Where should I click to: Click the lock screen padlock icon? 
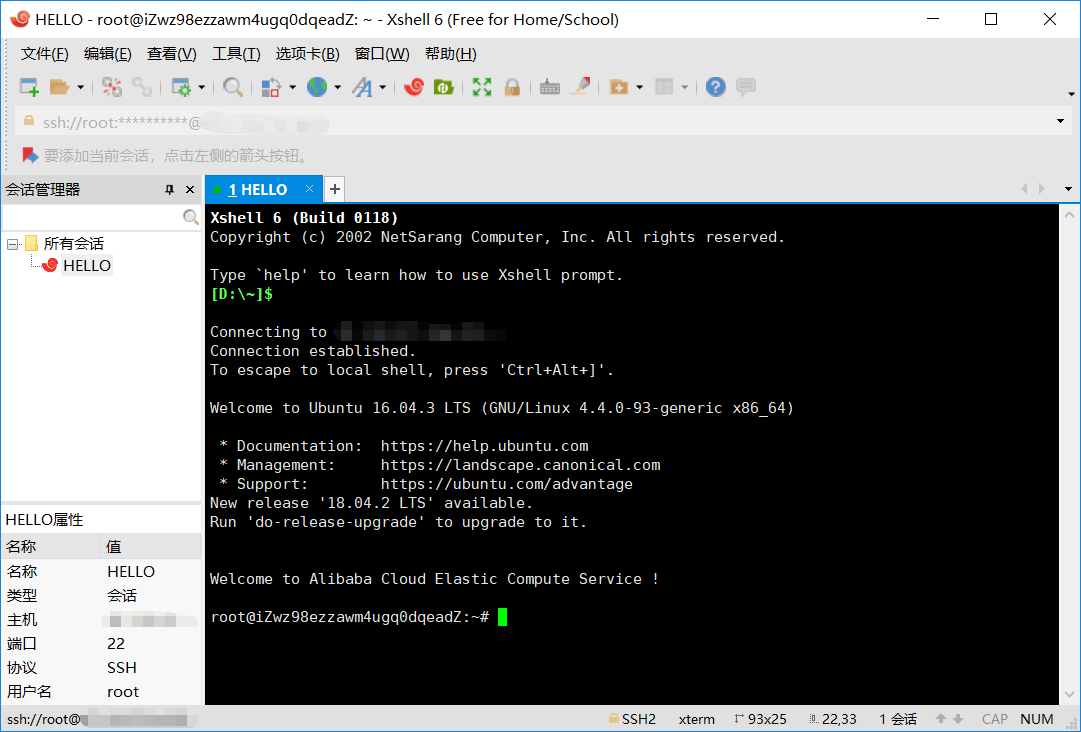click(512, 87)
